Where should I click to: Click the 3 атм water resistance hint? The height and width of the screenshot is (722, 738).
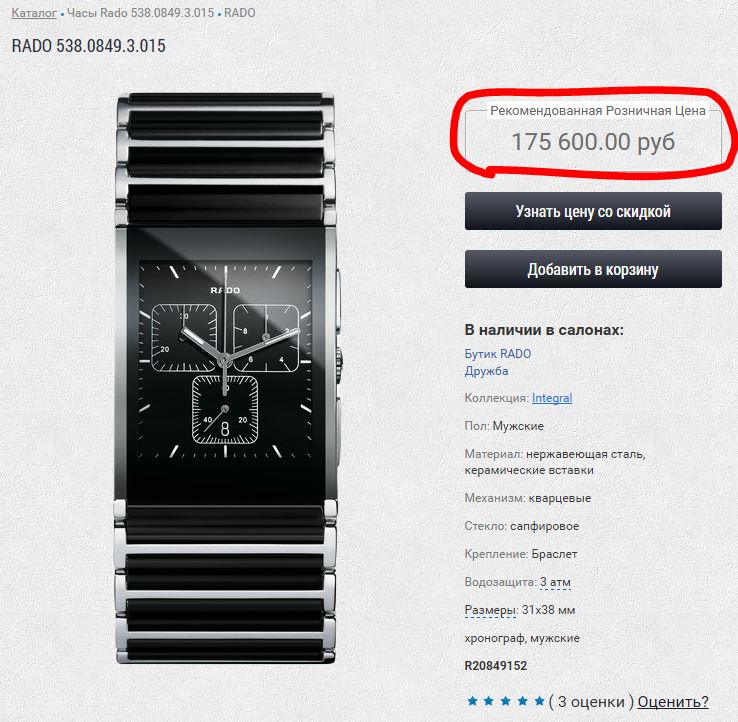[555, 582]
